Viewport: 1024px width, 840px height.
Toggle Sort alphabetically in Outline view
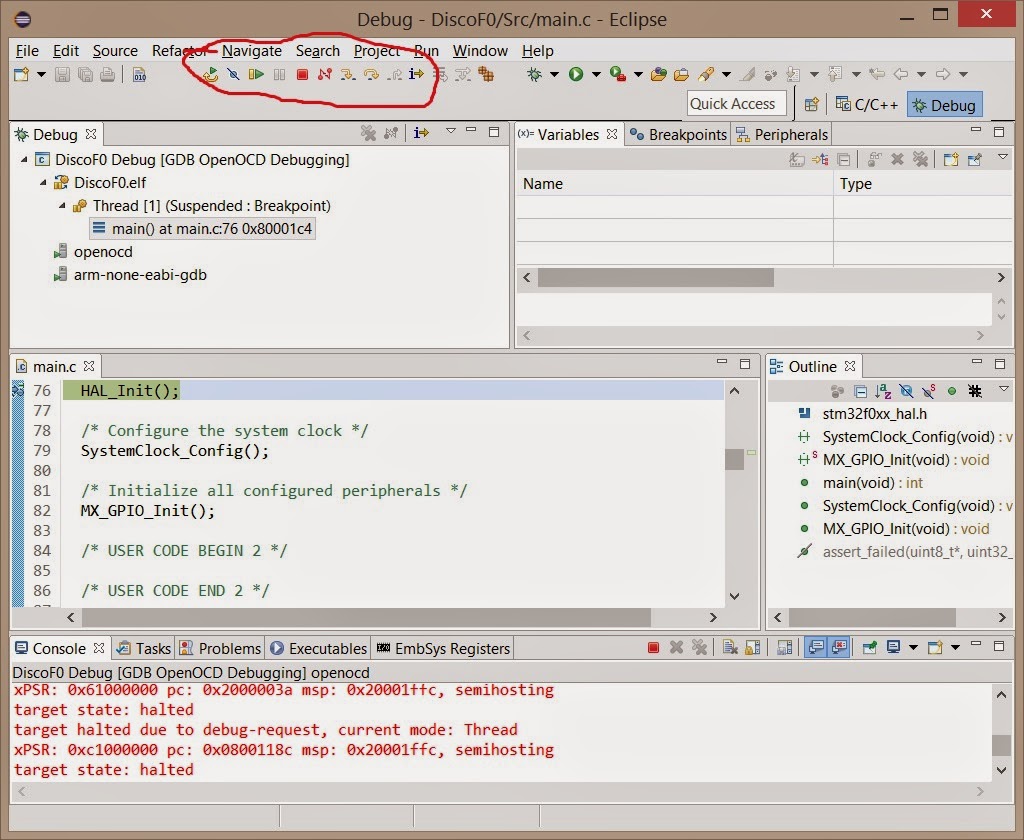[883, 391]
